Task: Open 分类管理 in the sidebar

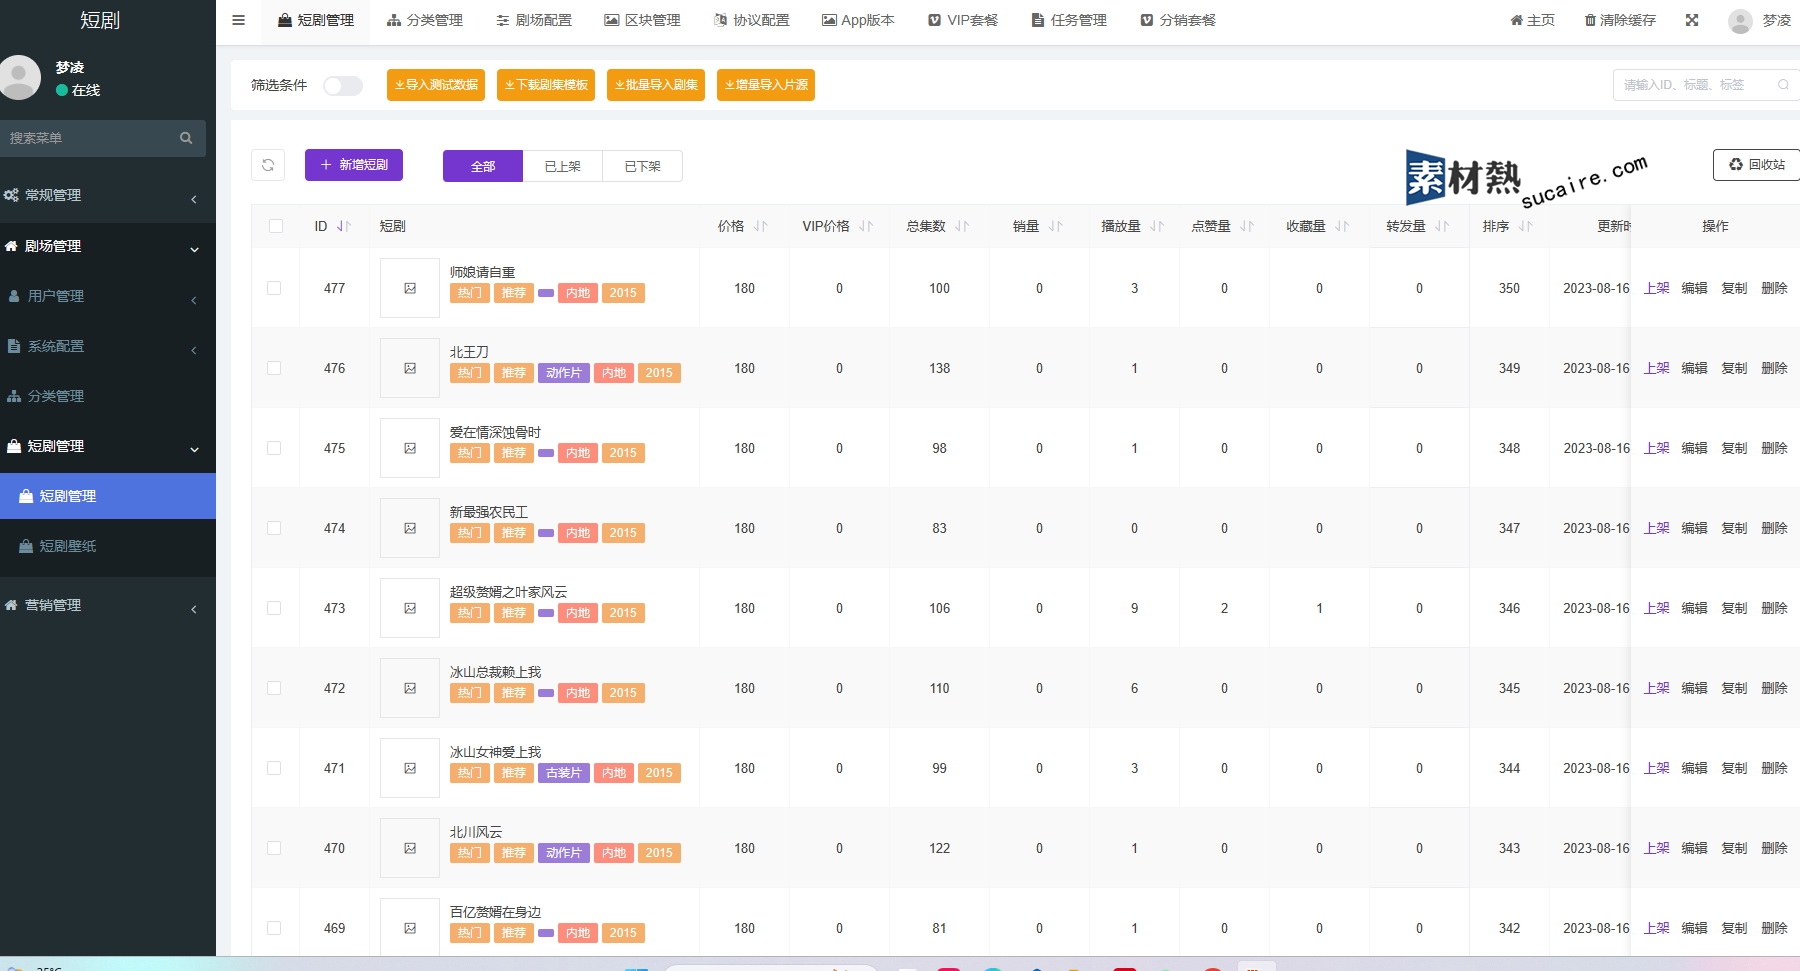Action: pyautogui.click(x=108, y=396)
